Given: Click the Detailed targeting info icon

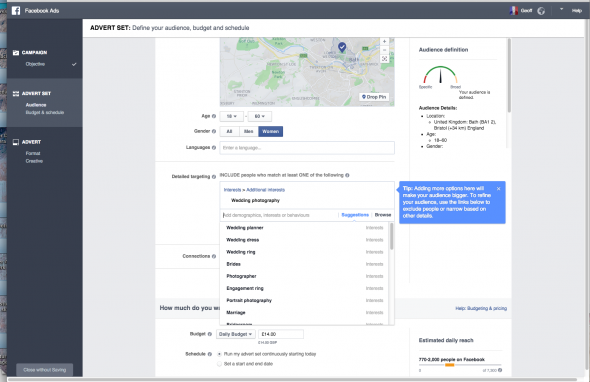Looking at the screenshot, I should [x=214, y=177].
